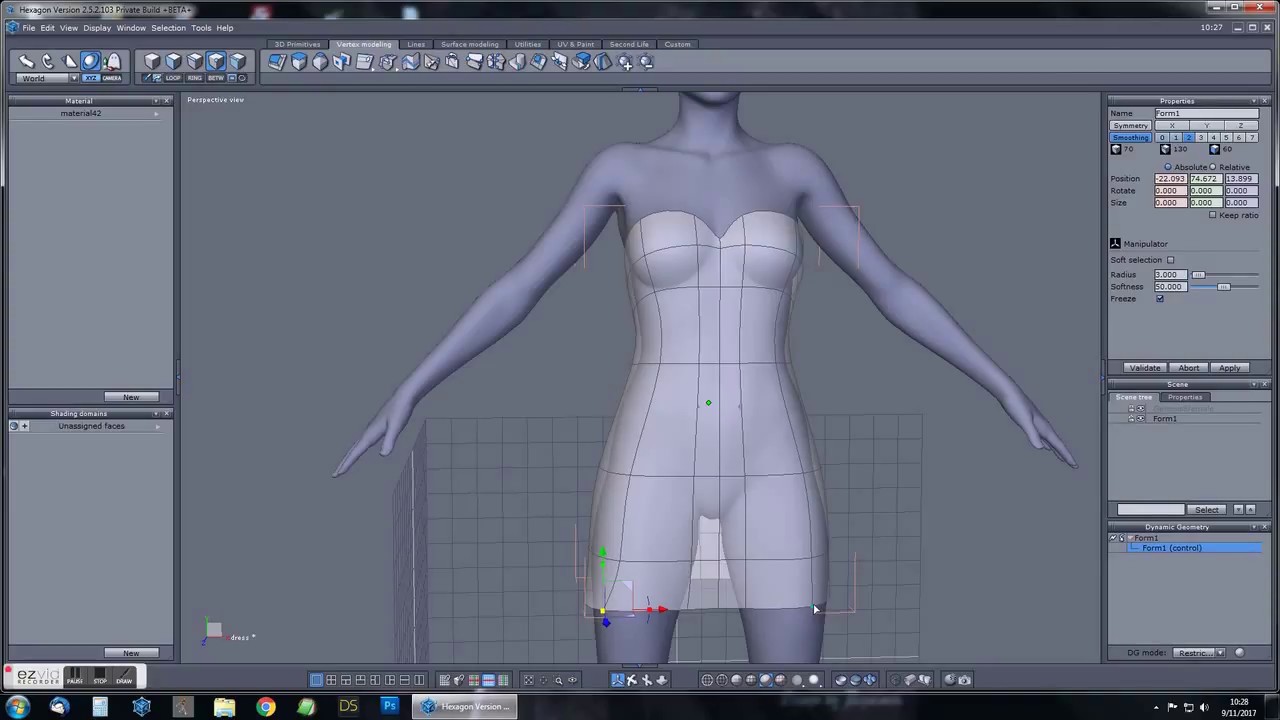This screenshot has width=1280, height=720.
Task: Toggle symmetry on X axis
Action: point(1172,126)
